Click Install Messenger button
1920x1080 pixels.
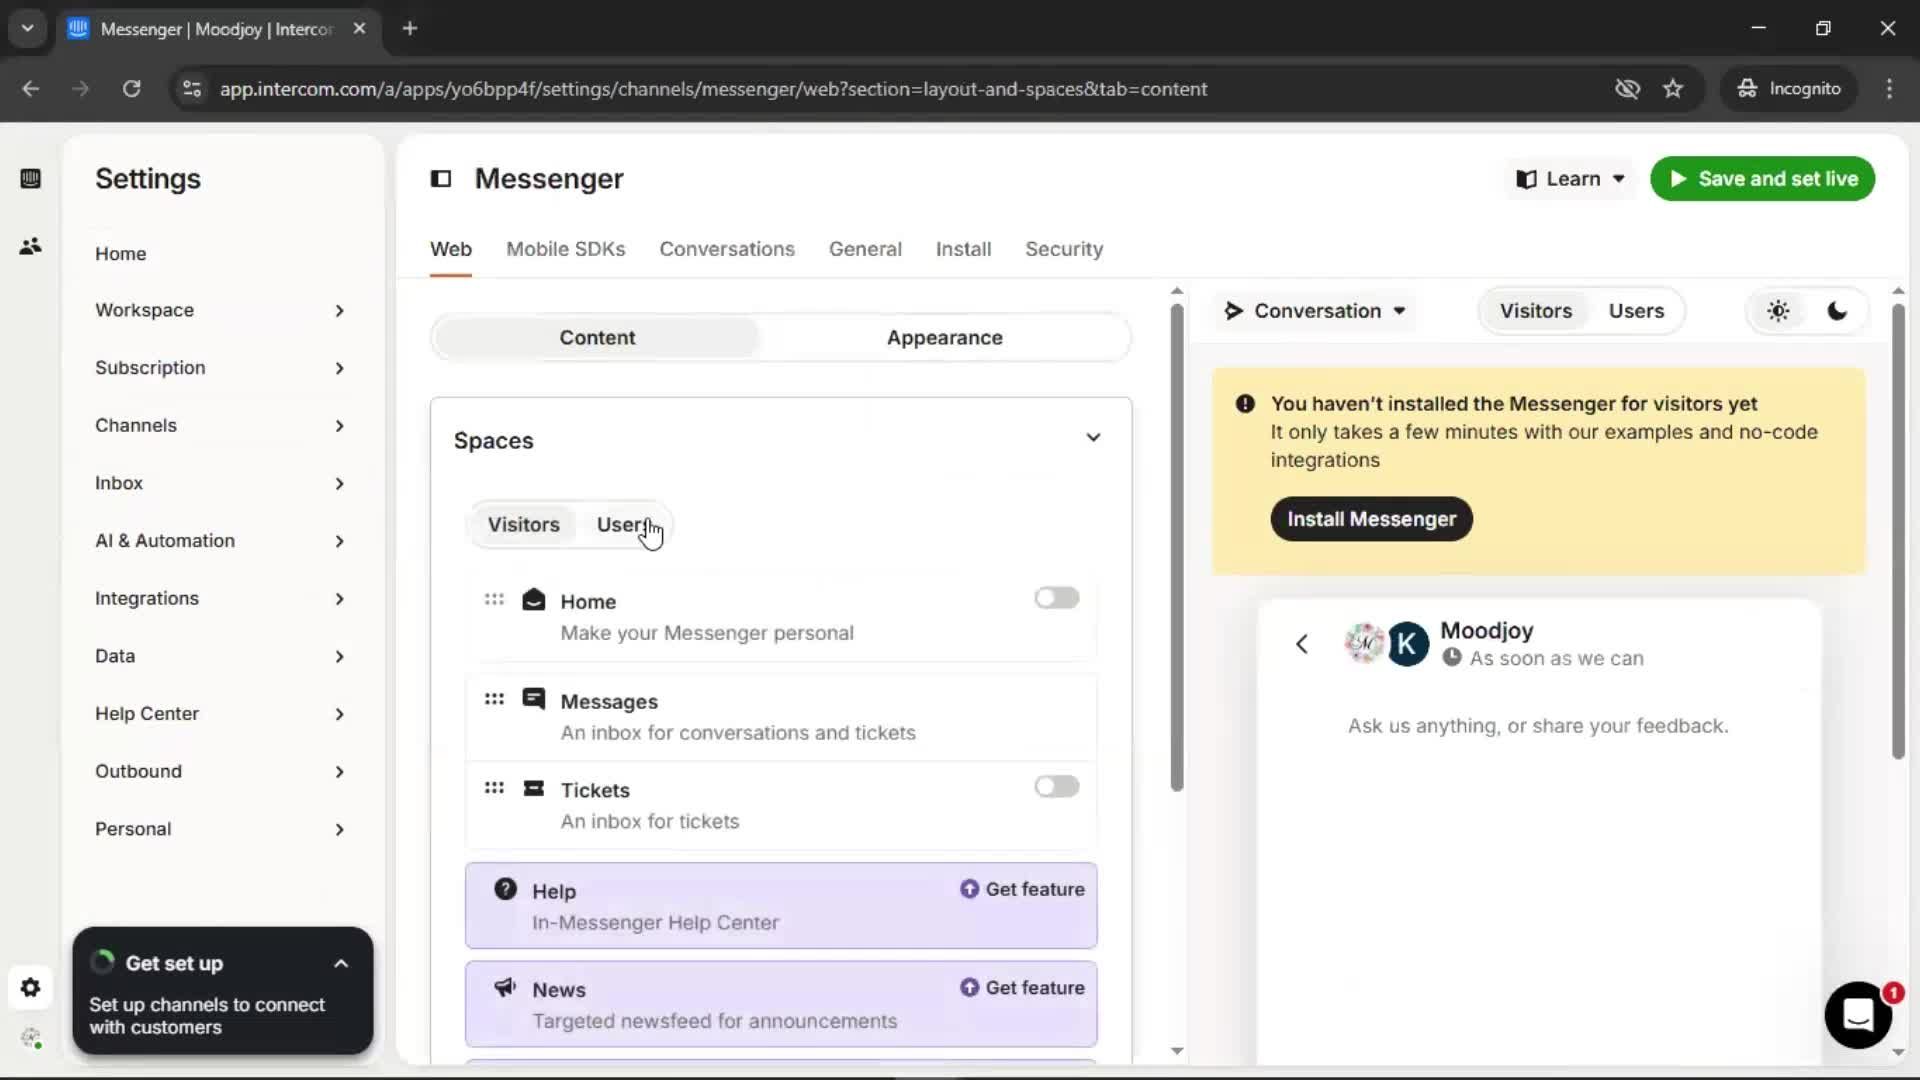(x=1371, y=519)
